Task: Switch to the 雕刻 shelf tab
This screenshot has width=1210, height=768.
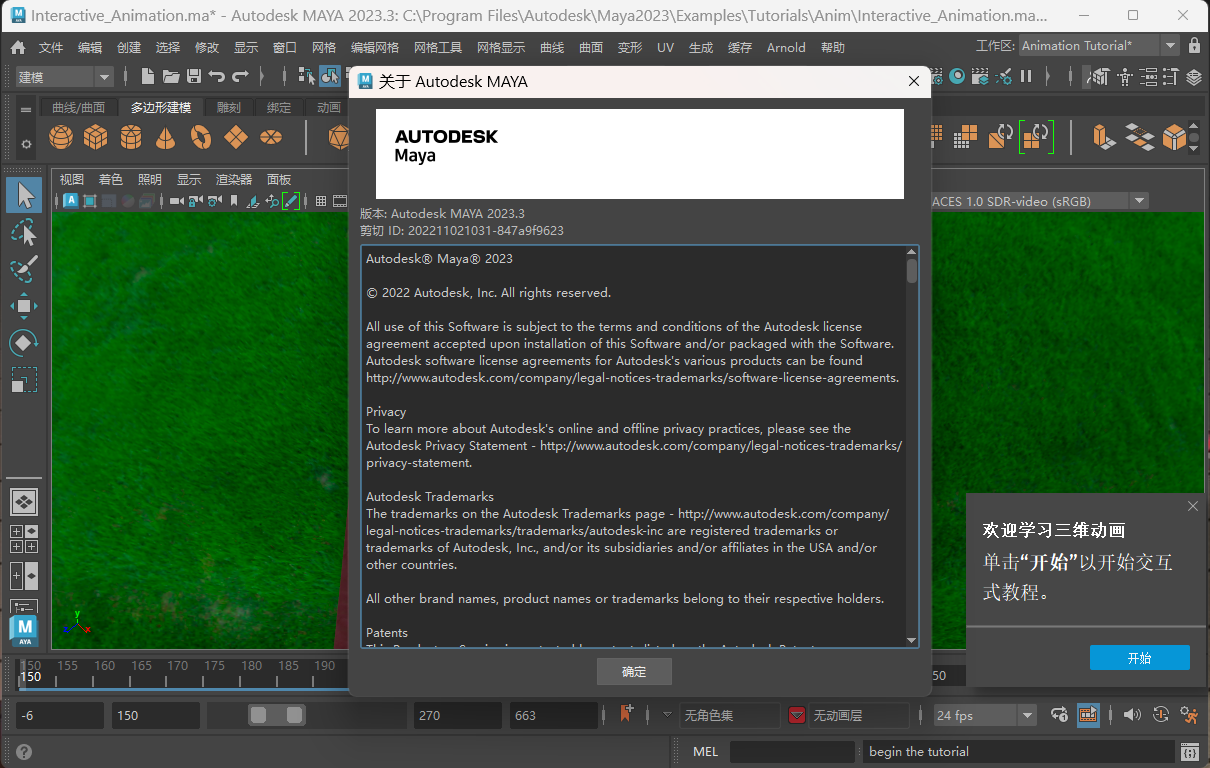Action: [229, 108]
